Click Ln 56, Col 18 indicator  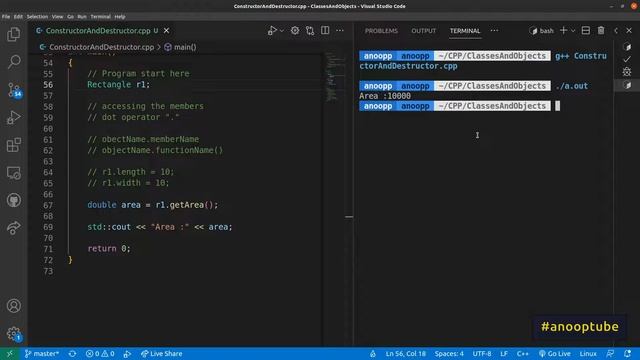[x=406, y=354]
